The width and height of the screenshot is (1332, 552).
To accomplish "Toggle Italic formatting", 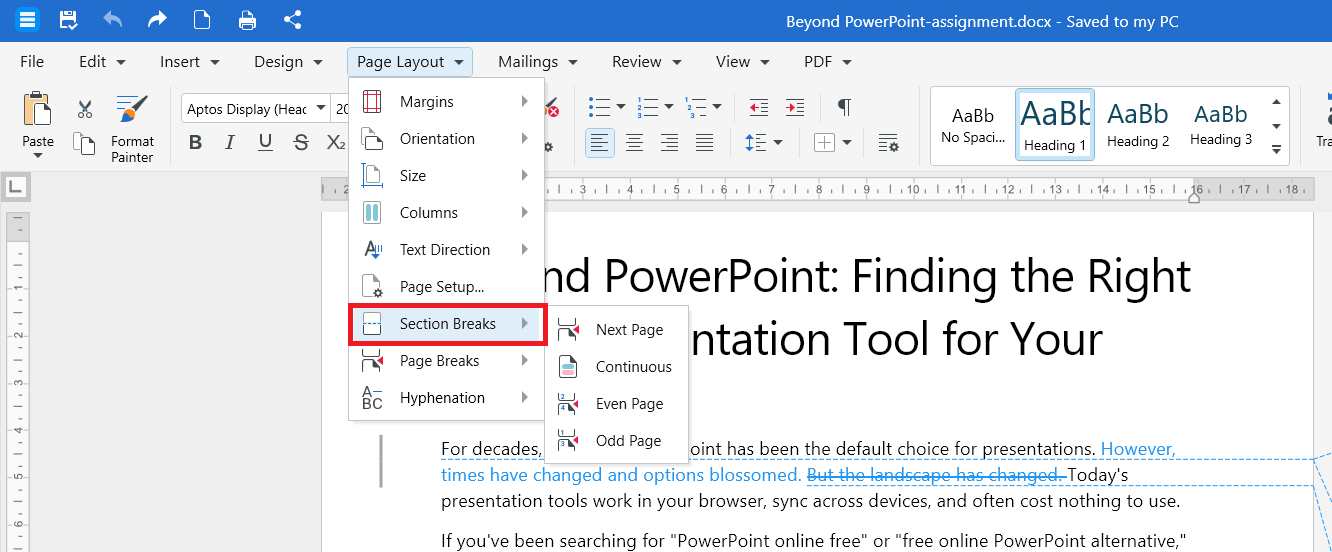I will 230,143.
